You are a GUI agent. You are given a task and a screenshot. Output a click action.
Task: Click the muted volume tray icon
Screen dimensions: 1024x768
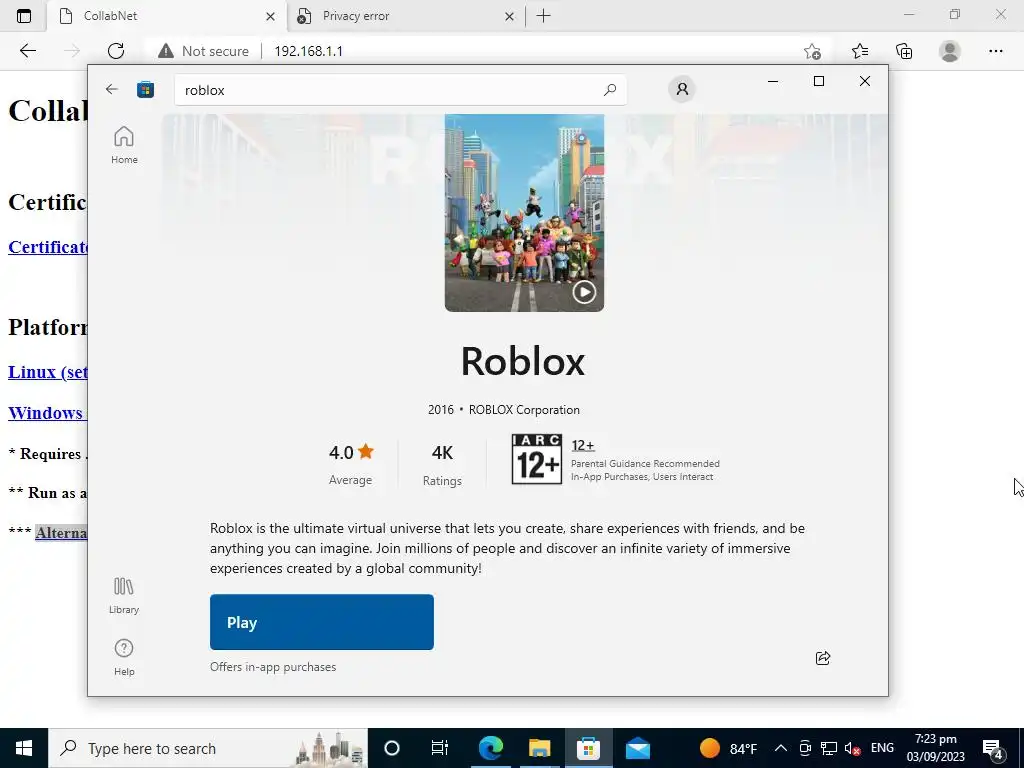click(x=852, y=748)
